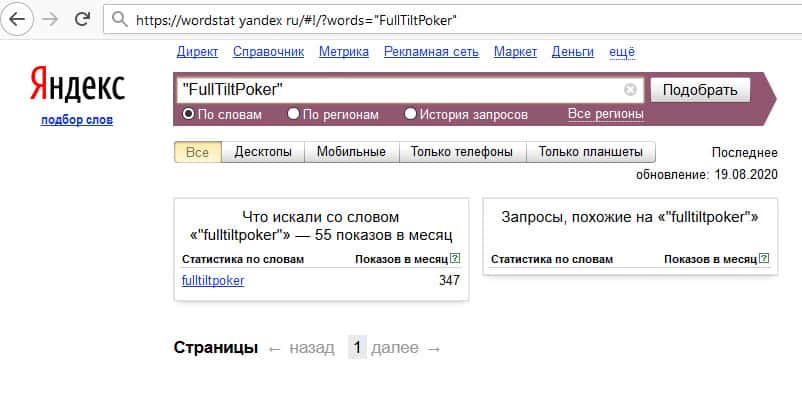The height and width of the screenshot is (403, 802).
Task: Click the "FullTiltPoker" search input field
Action: point(400,89)
